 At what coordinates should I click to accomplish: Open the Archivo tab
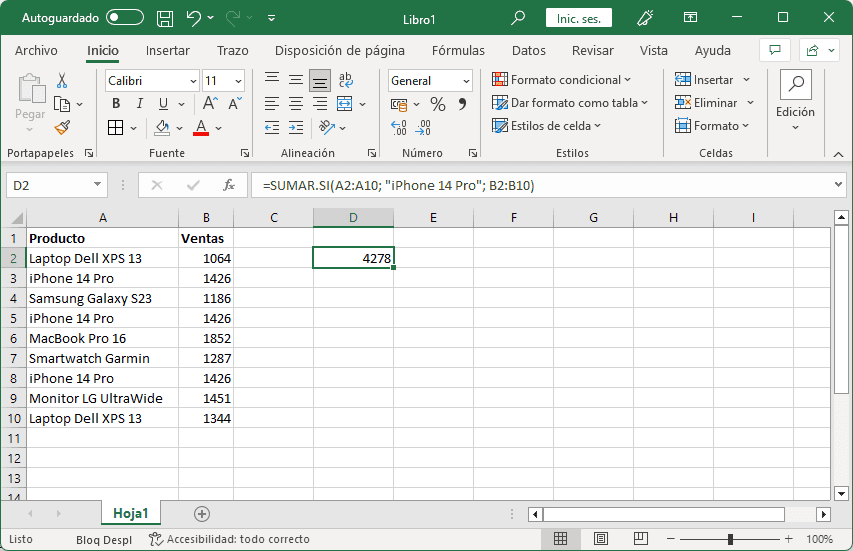point(36,51)
